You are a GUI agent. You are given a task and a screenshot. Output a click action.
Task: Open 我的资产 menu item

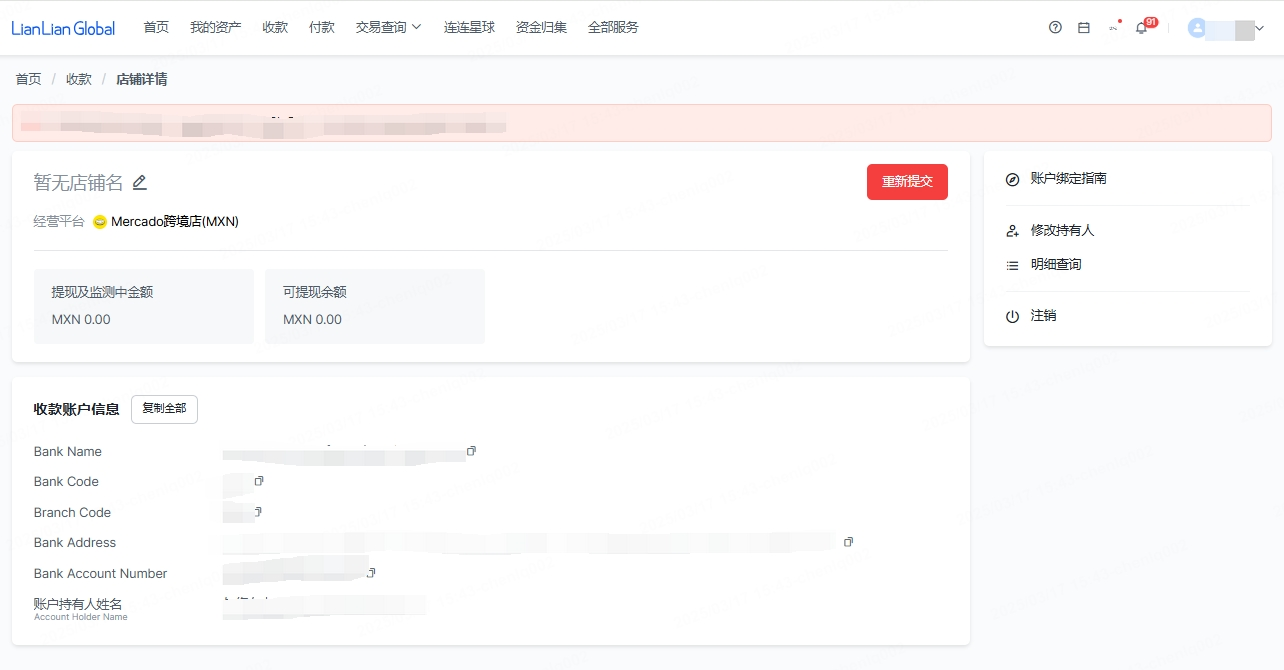pos(216,28)
